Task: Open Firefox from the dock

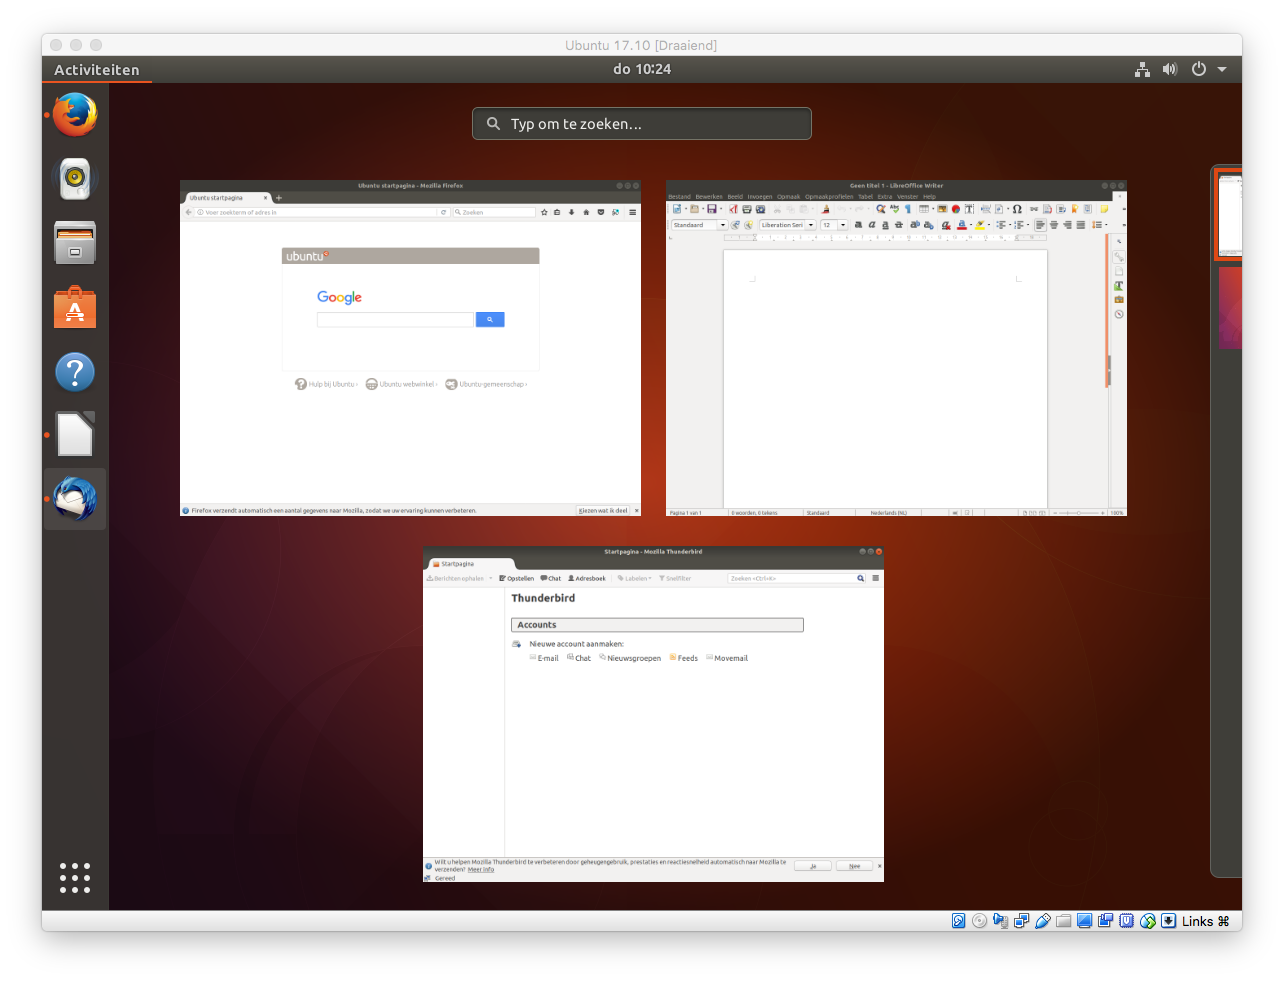Action: [x=75, y=115]
